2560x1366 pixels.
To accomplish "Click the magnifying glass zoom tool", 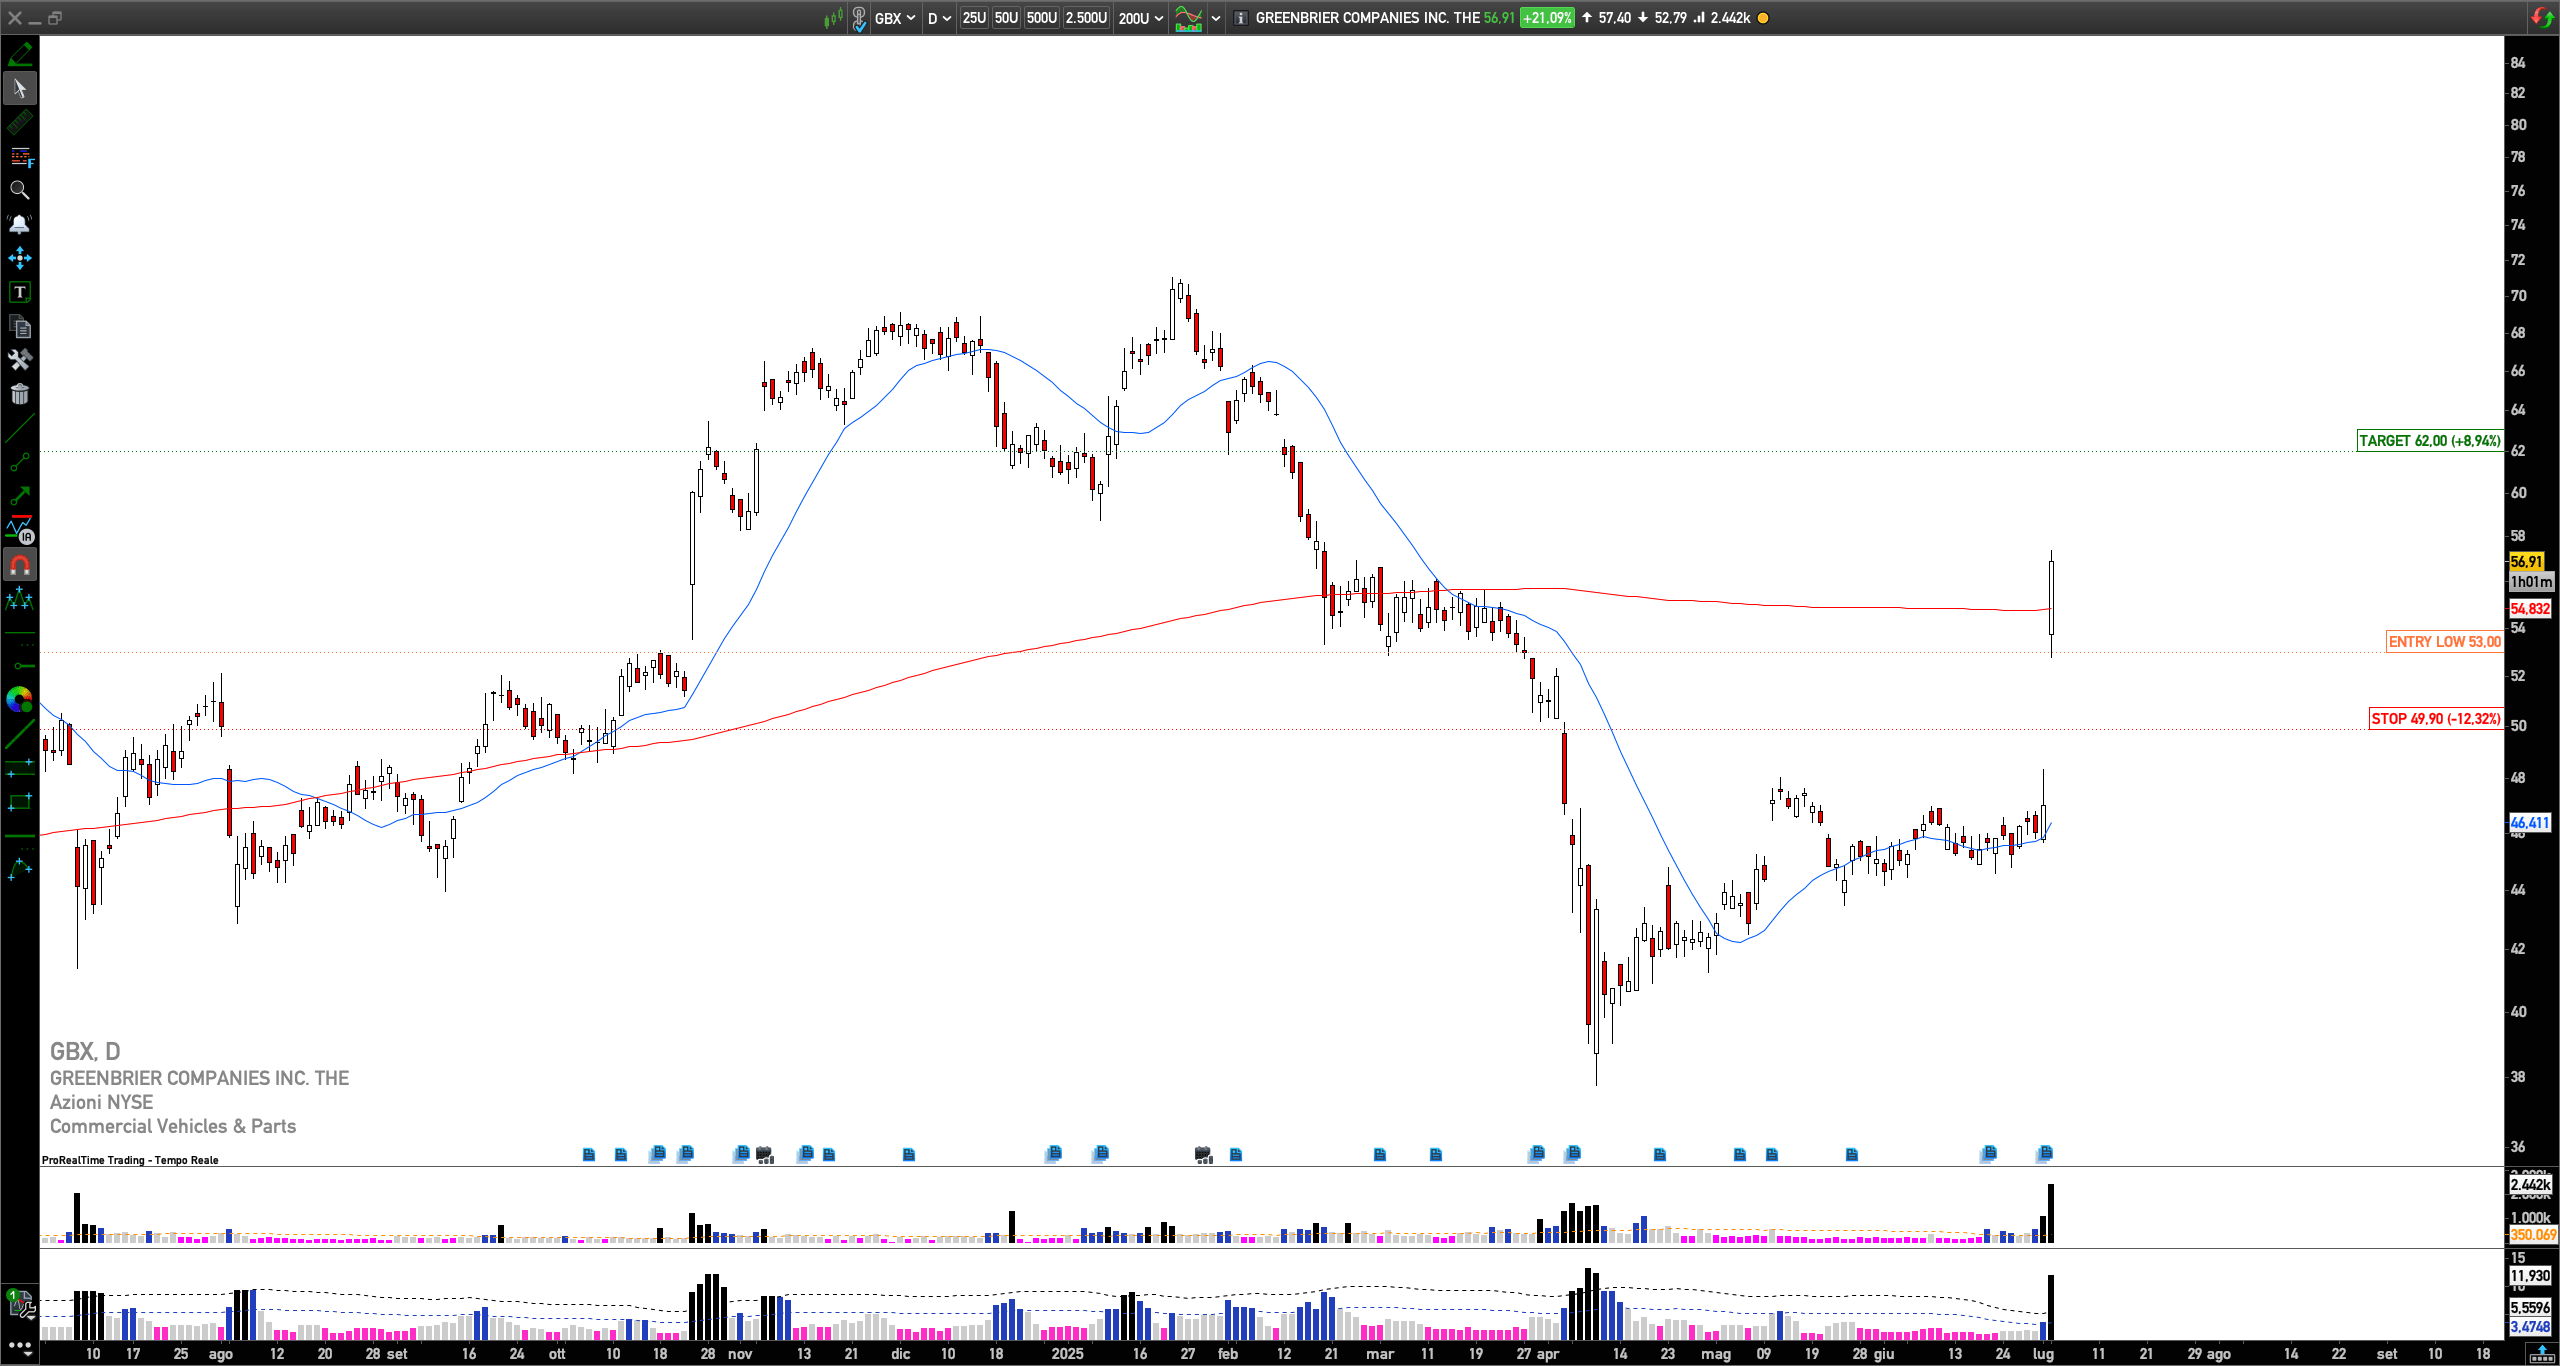I will (19, 190).
